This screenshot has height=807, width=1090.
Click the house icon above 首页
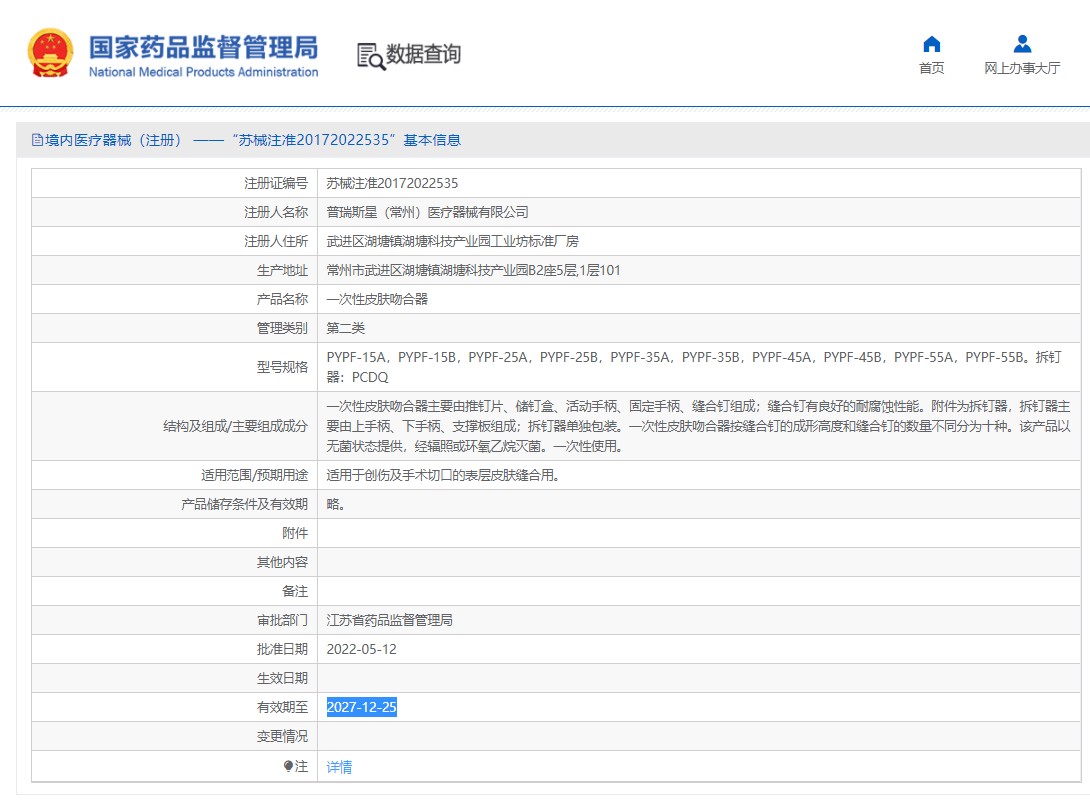pos(931,44)
